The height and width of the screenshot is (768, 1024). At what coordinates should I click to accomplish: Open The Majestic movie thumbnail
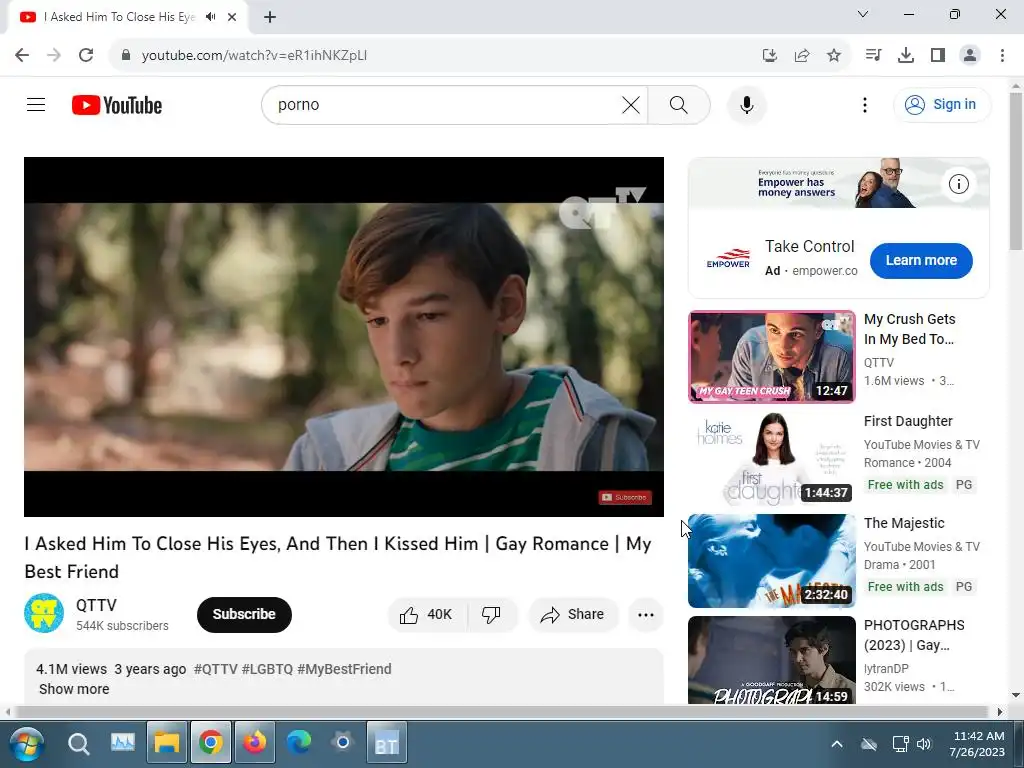click(771, 561)
